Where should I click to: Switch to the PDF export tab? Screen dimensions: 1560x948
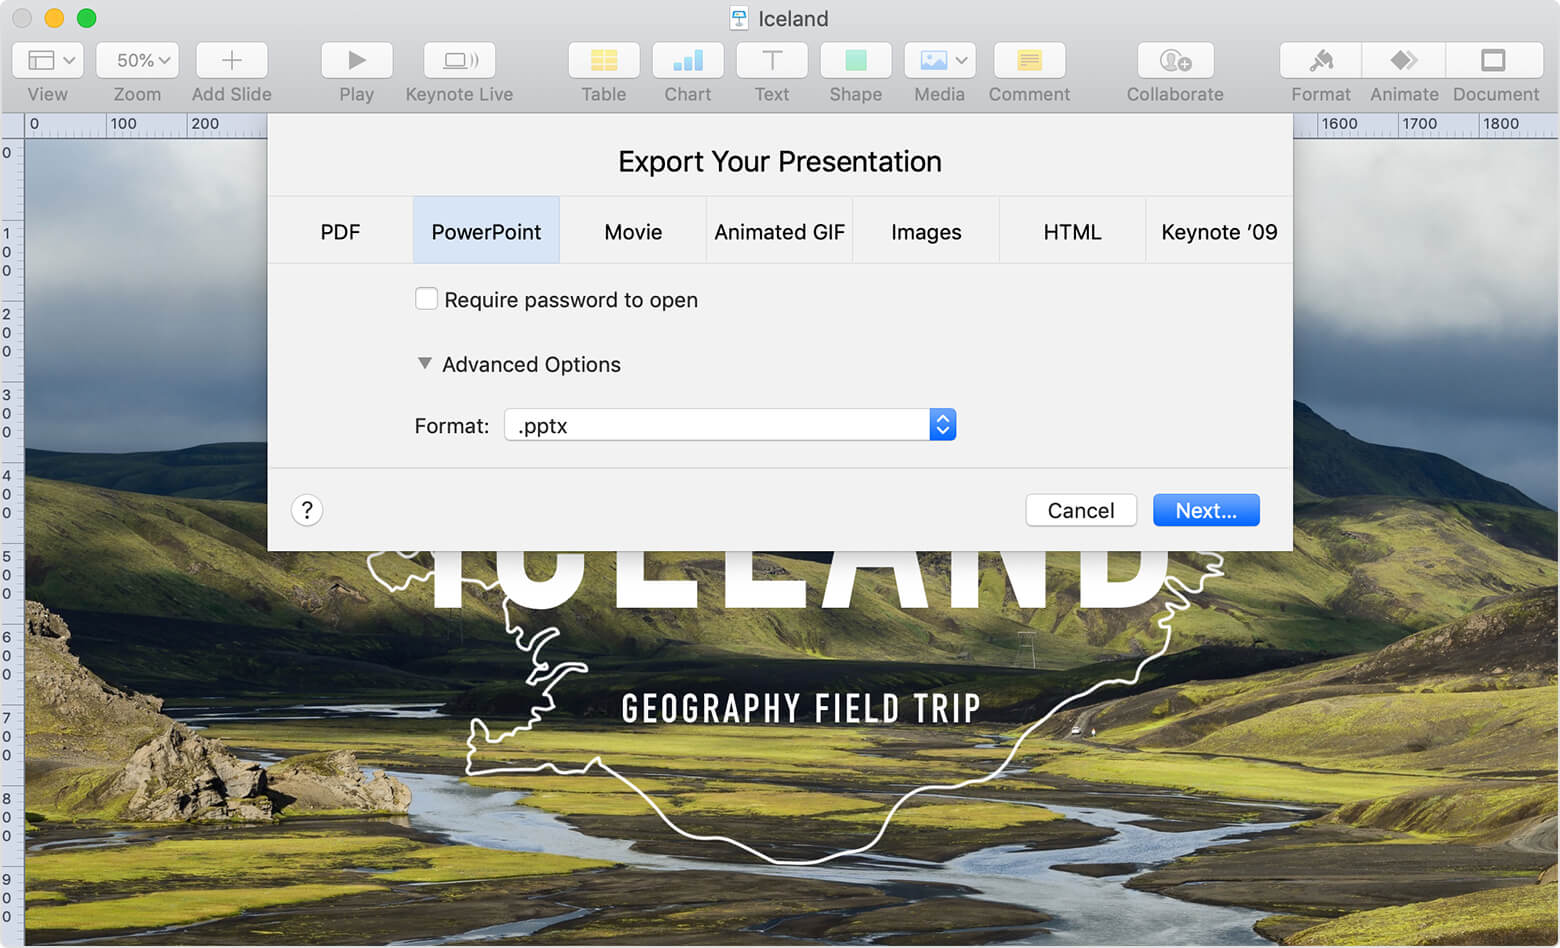point(340,232)
